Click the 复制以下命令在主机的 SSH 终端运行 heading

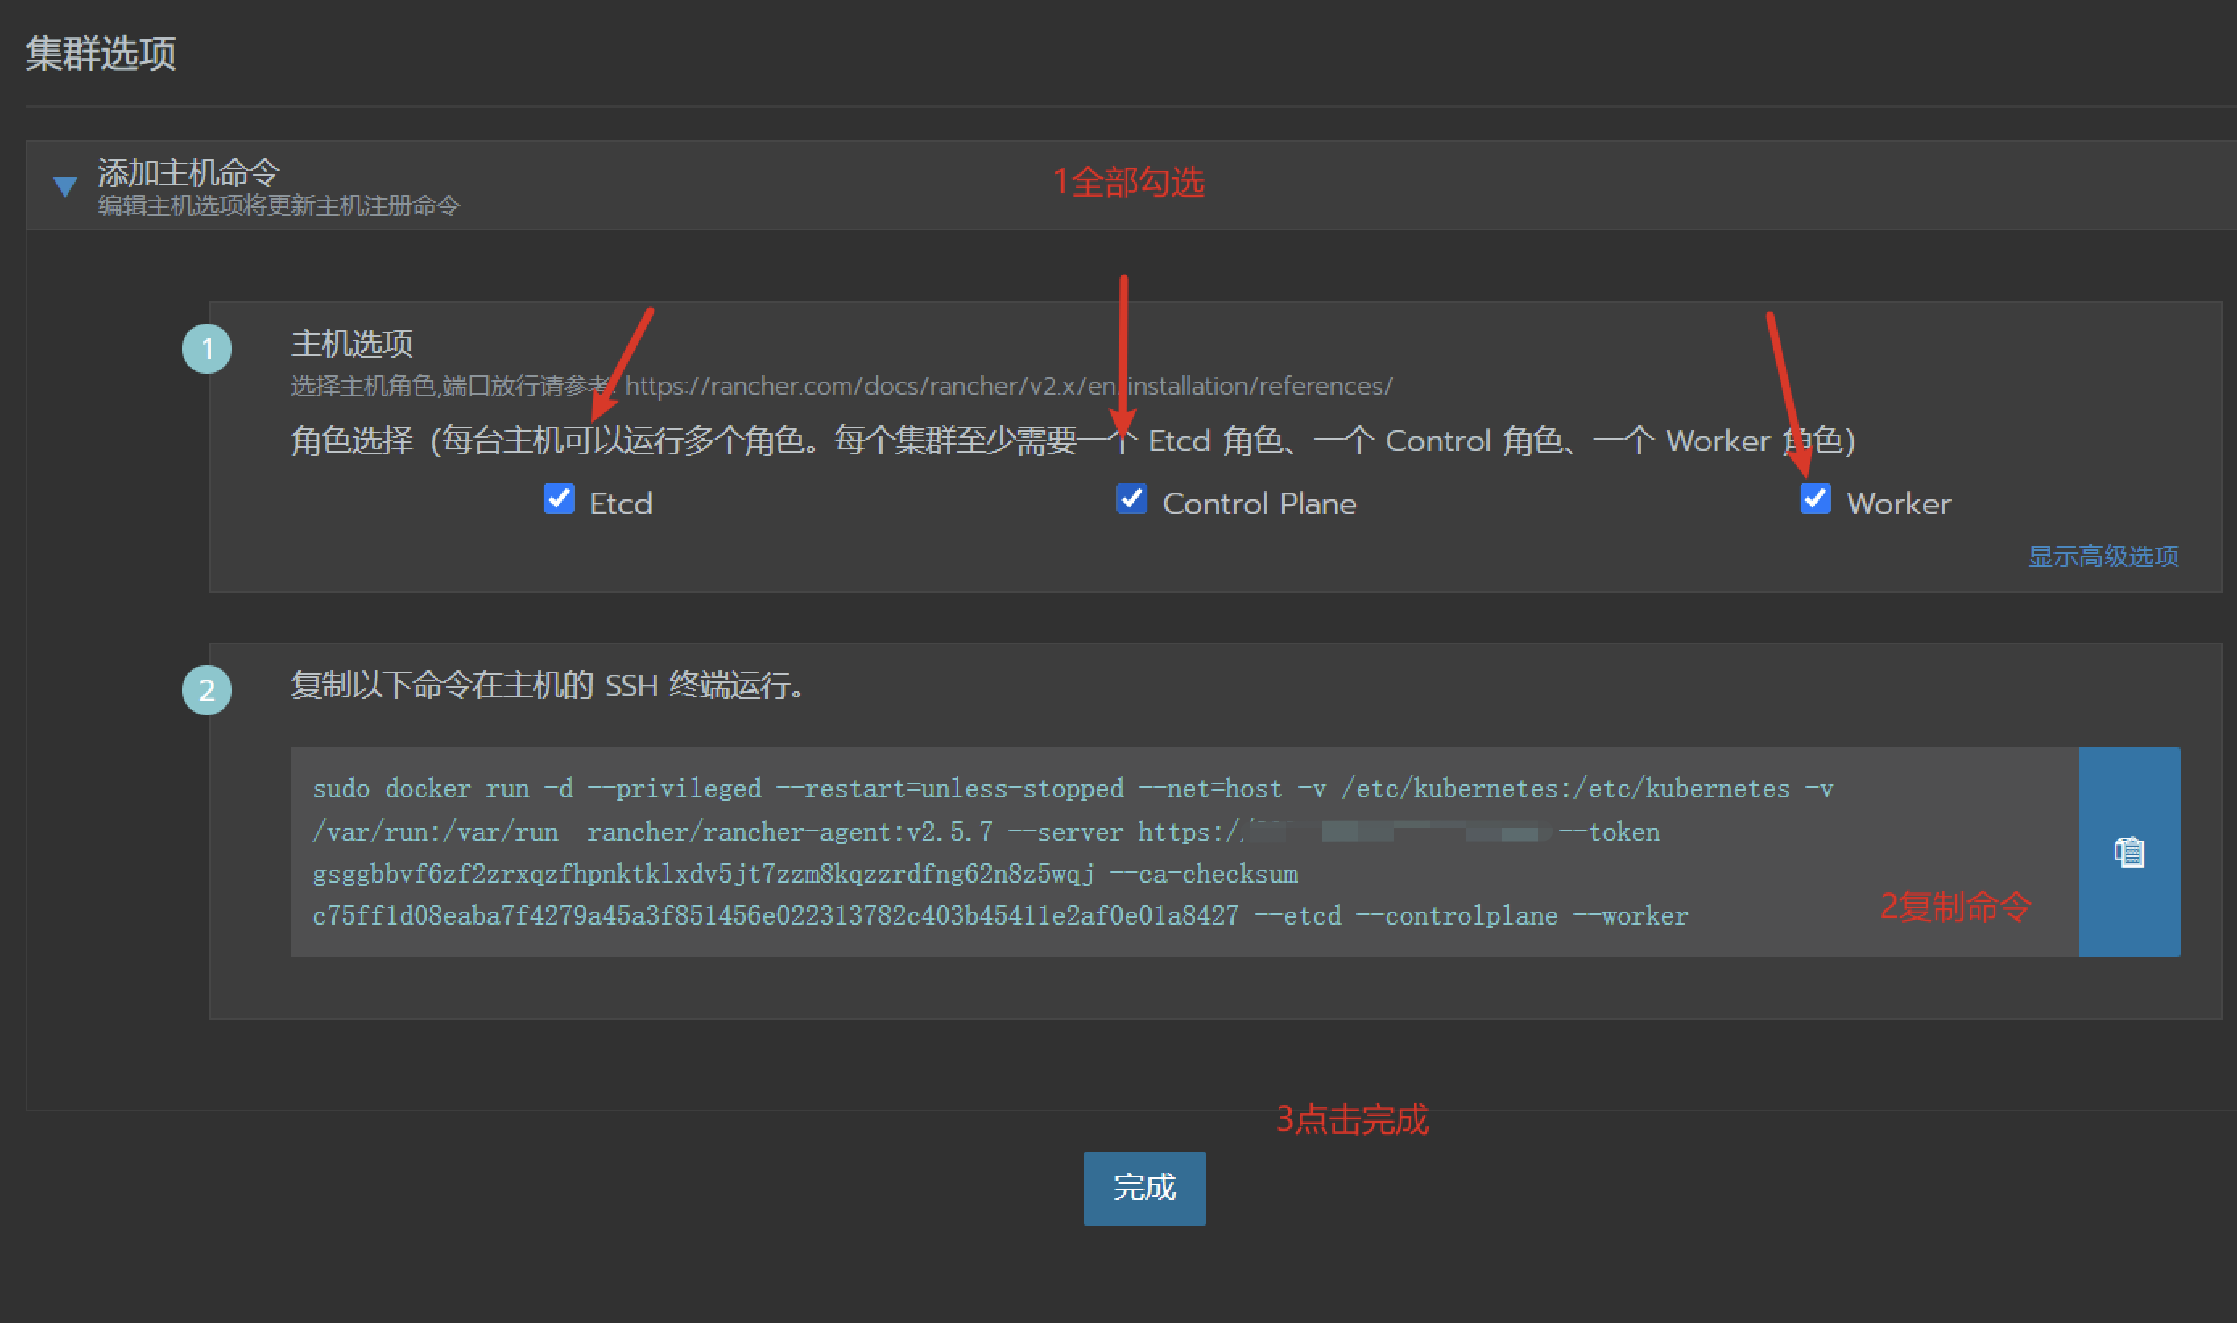(x=548, y=685)
